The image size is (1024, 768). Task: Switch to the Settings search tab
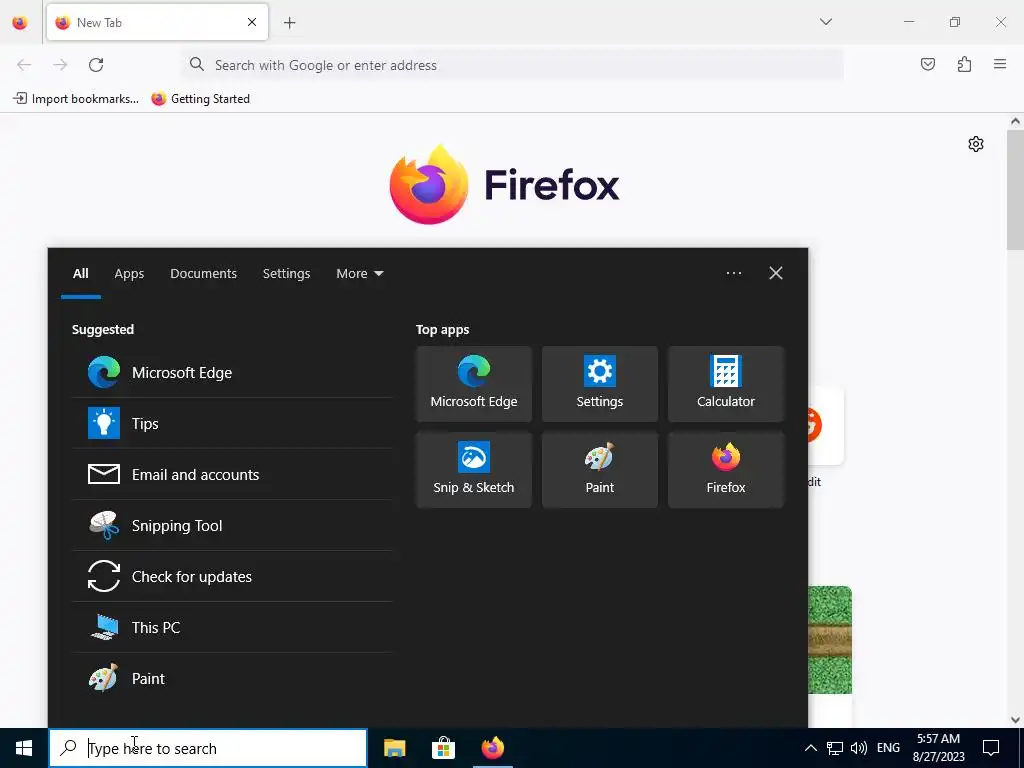(x=286, y=274)
